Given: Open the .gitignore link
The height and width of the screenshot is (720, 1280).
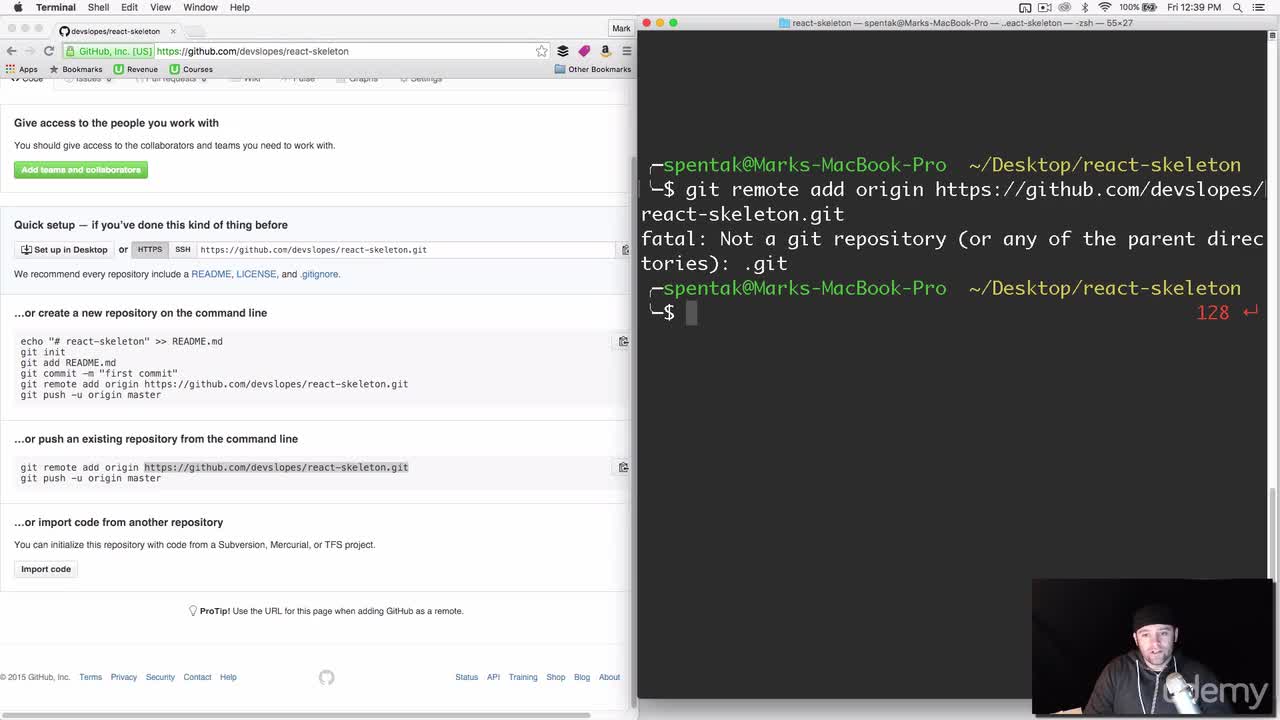Looking at the screenshot, I should coord(319,274).
